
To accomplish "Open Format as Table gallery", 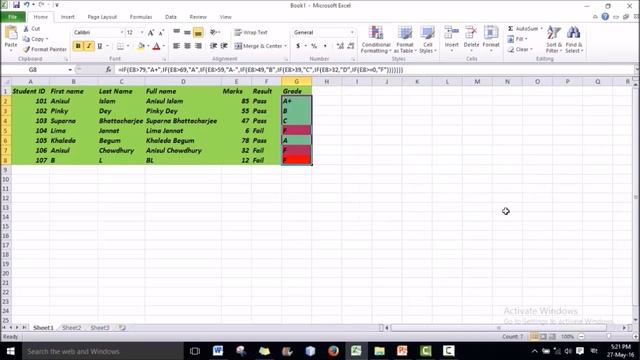I will coord(405,39).
